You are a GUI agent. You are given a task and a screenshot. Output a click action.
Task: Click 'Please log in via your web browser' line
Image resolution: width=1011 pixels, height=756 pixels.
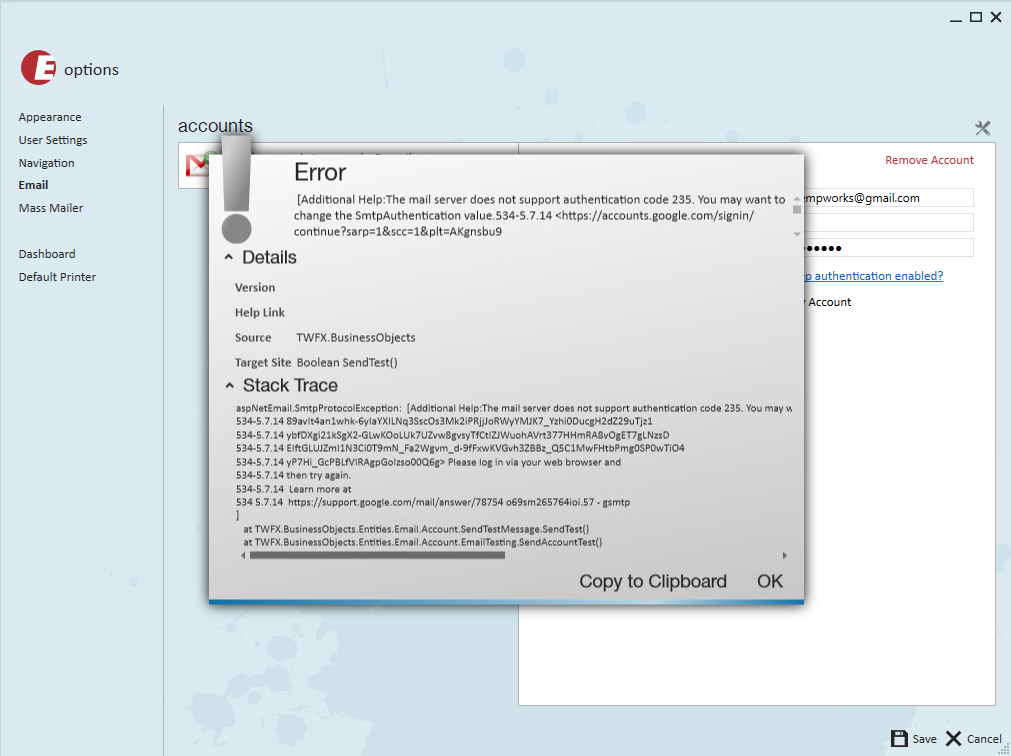tap(429, 462)
